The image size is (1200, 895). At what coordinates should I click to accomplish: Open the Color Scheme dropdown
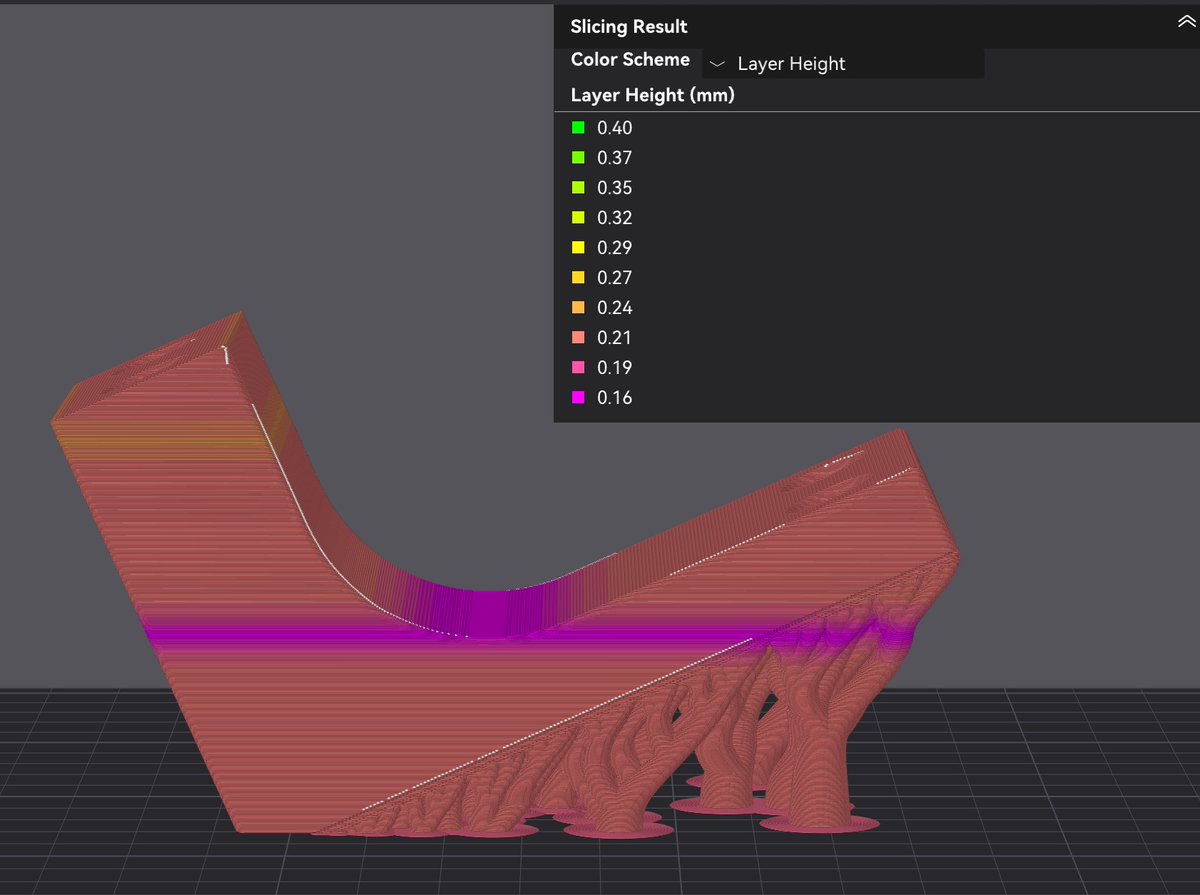(x=843, y=63)
